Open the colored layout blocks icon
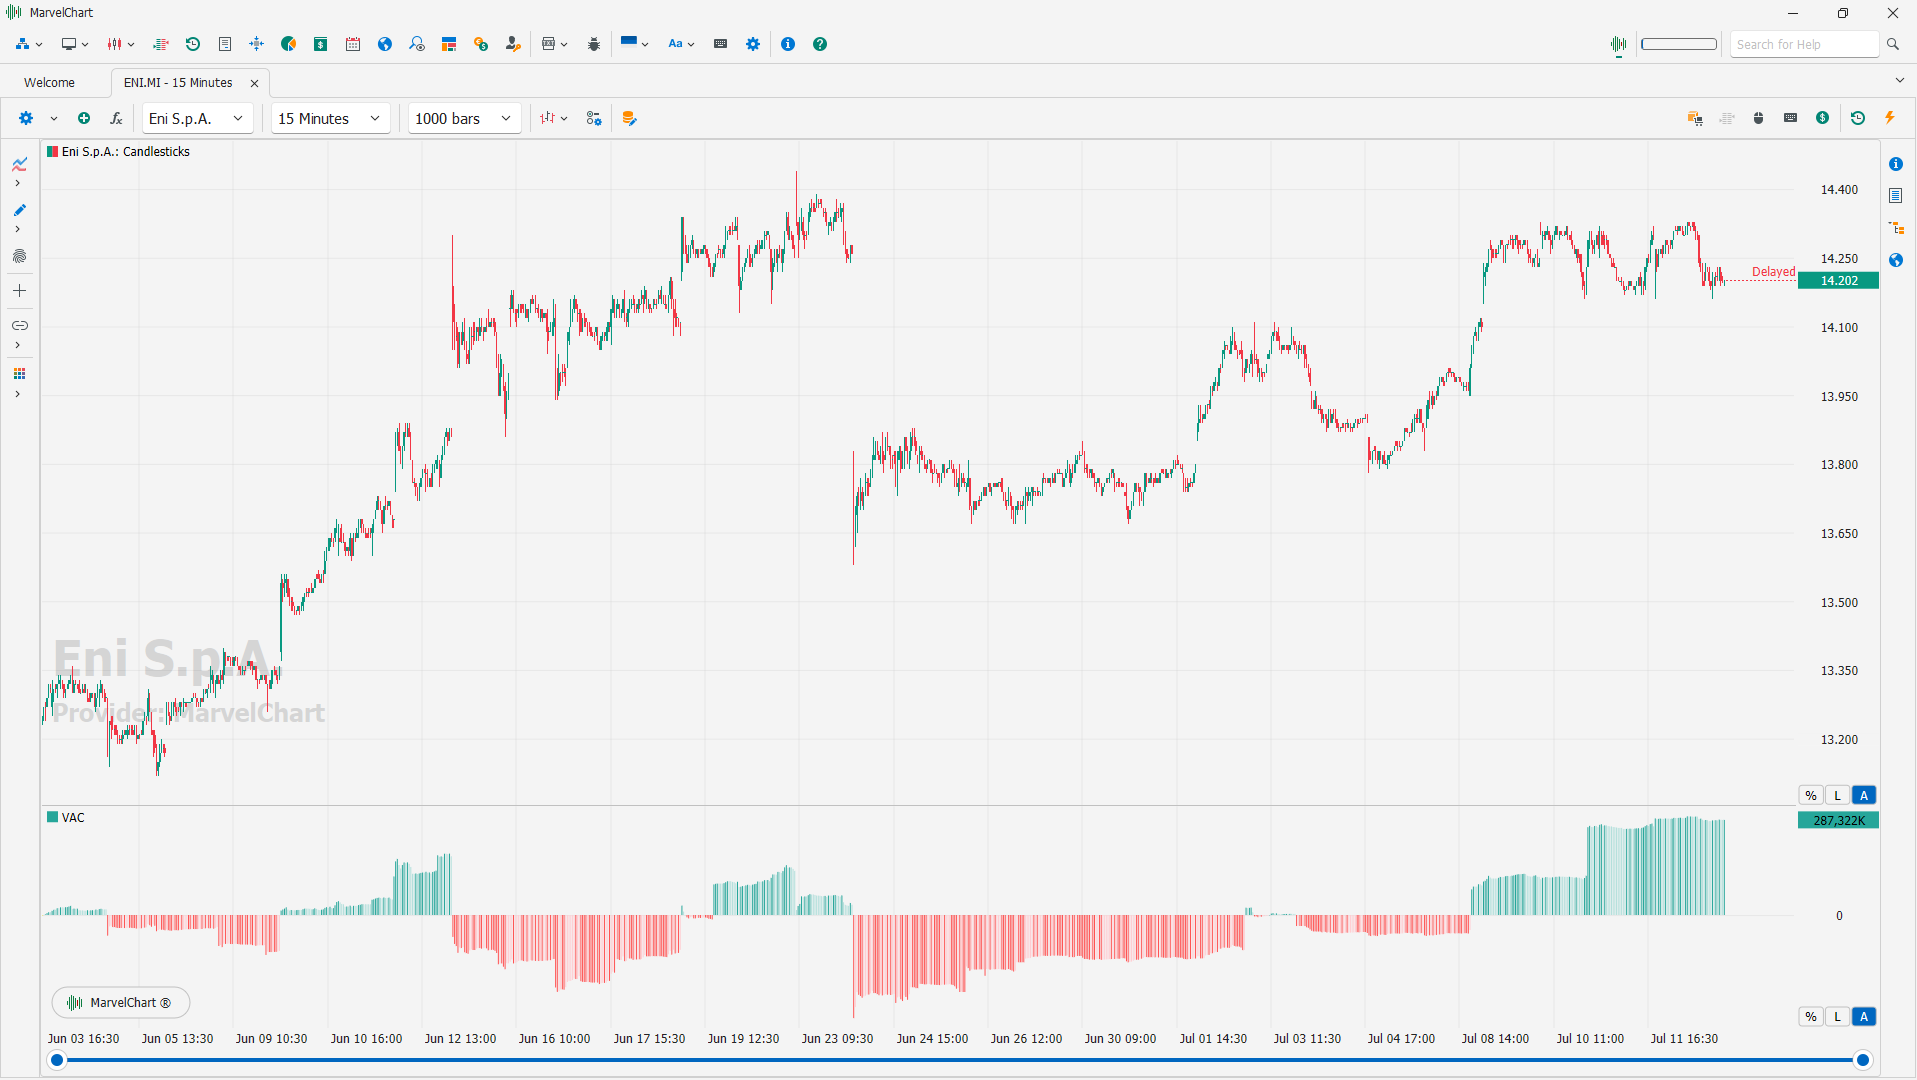 coord(449,44)
